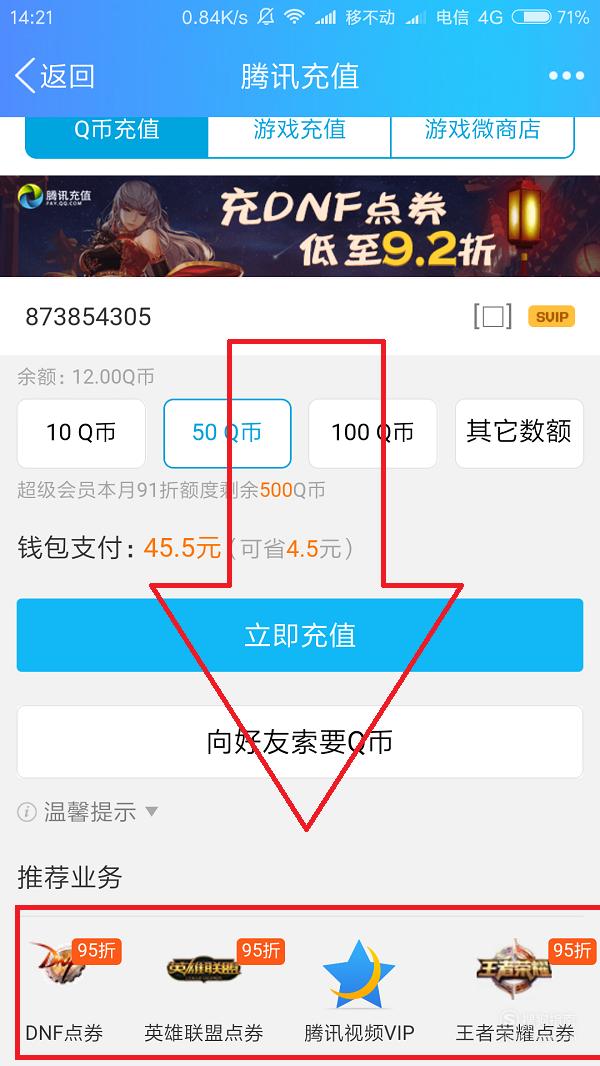This screenshot has width=600, height=1066.
Task: Choose 其它数额 custom amount
Action: [519, 433]
